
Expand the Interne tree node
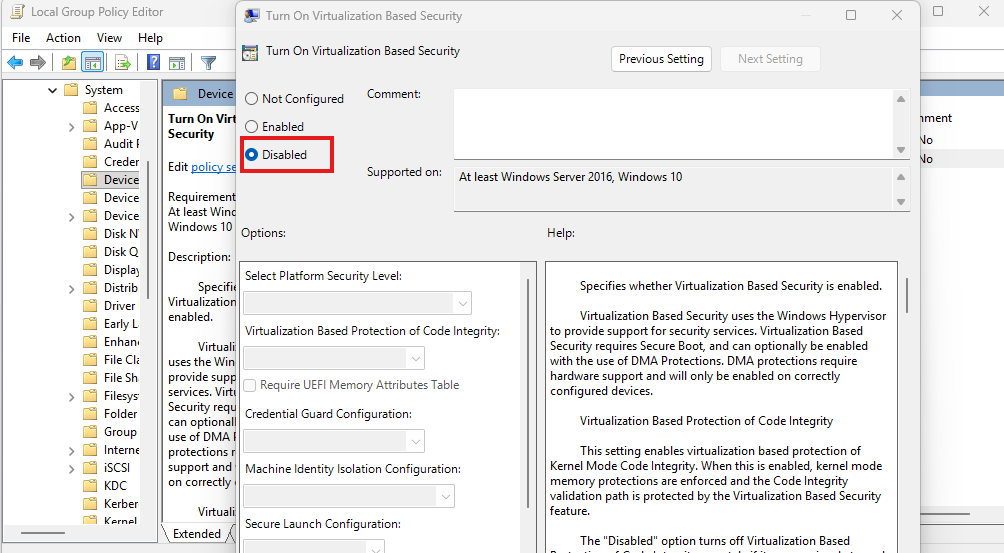click(x=71, y=451)
